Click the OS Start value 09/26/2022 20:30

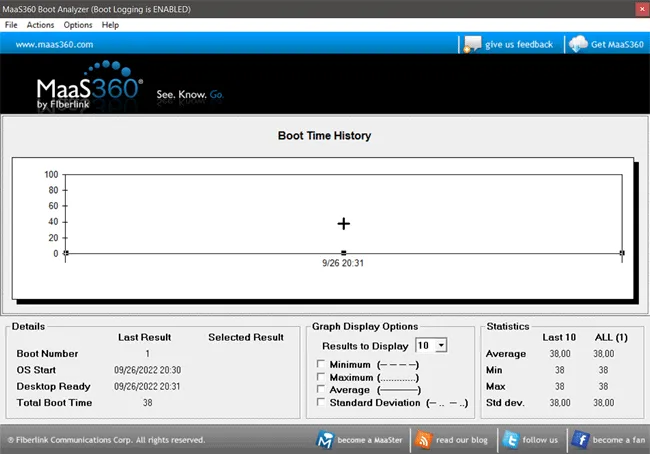click(x=148, y=370)
